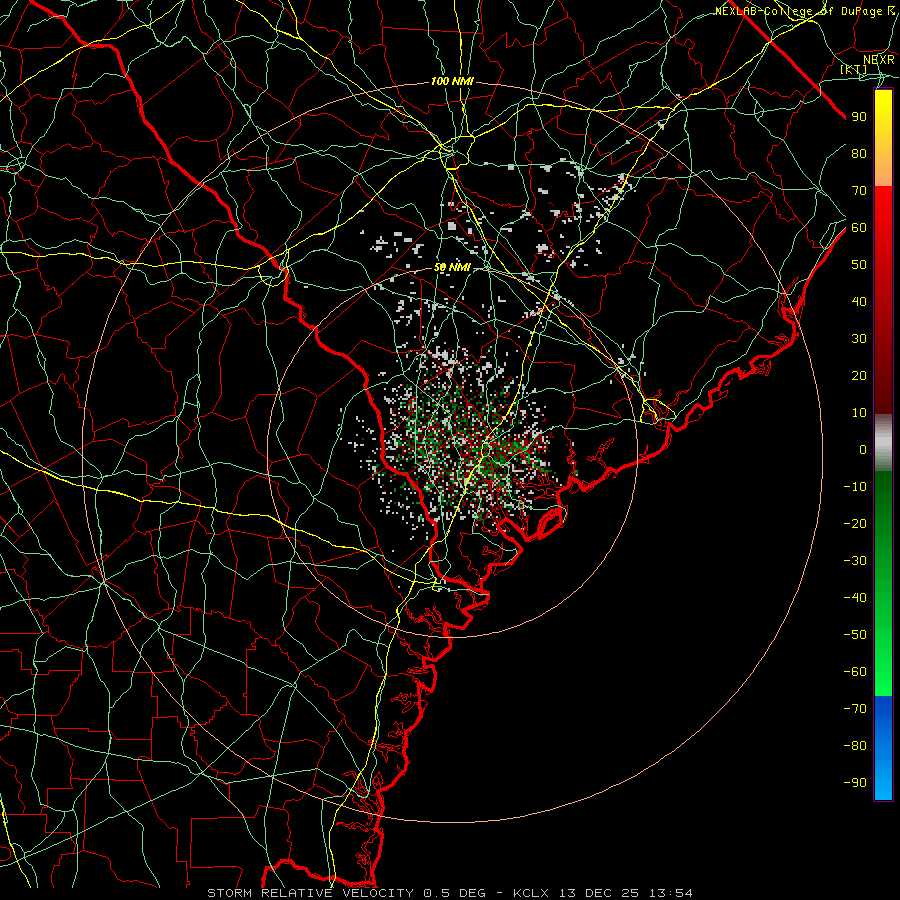Click the 70 value on velocity scale

[x=859, y=191]
